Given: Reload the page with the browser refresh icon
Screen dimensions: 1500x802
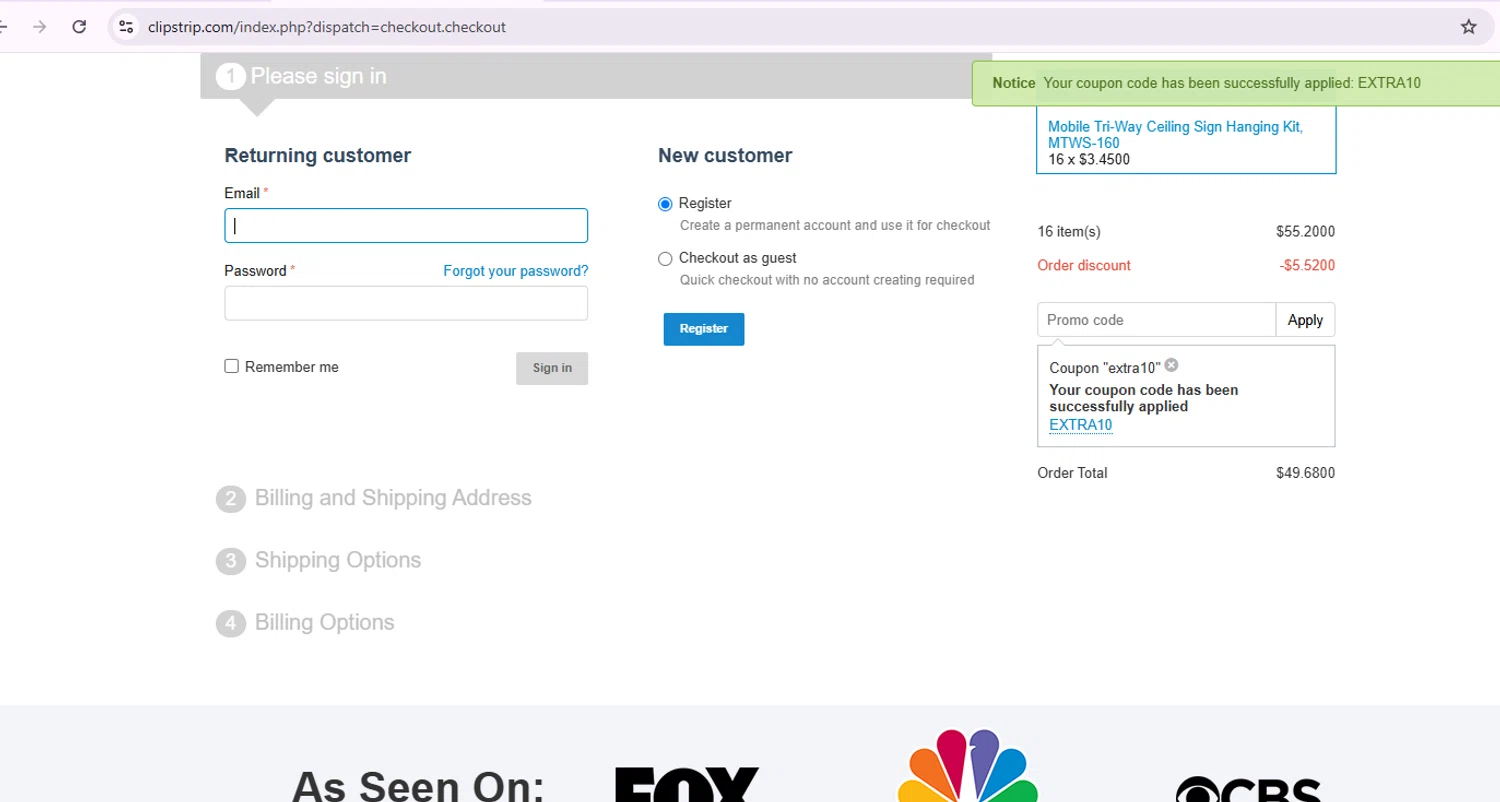Looking at the screenshot, I should [x=79, y=27].
